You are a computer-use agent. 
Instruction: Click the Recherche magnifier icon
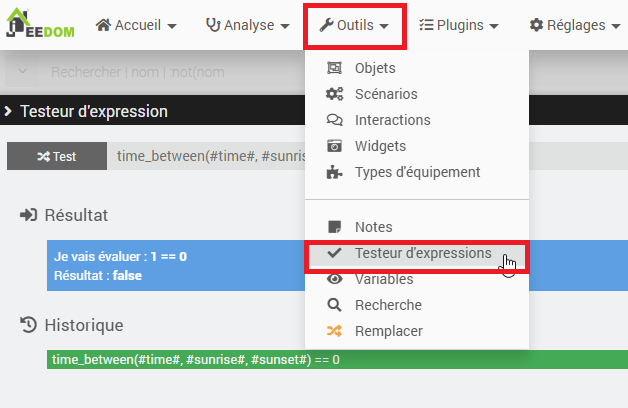335,305
